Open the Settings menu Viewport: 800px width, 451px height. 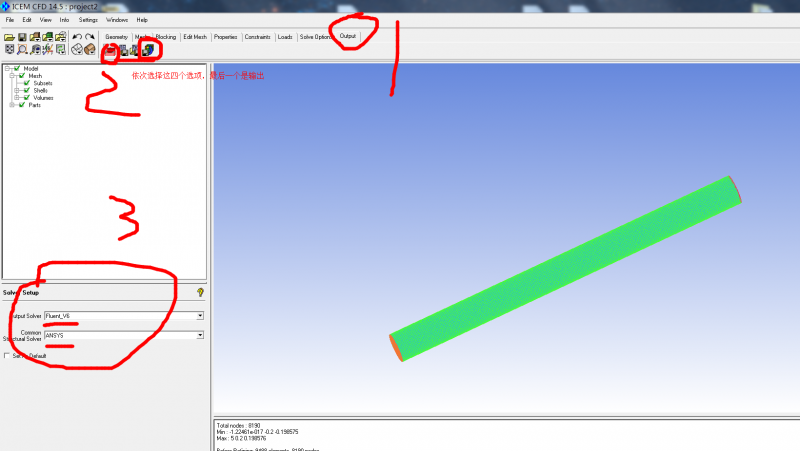click(x=88, y=20)
